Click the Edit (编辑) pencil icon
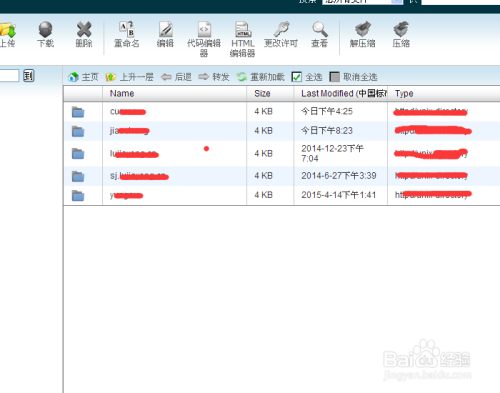Viewport: 500px width, 393px height. click(x=165, y=29)
